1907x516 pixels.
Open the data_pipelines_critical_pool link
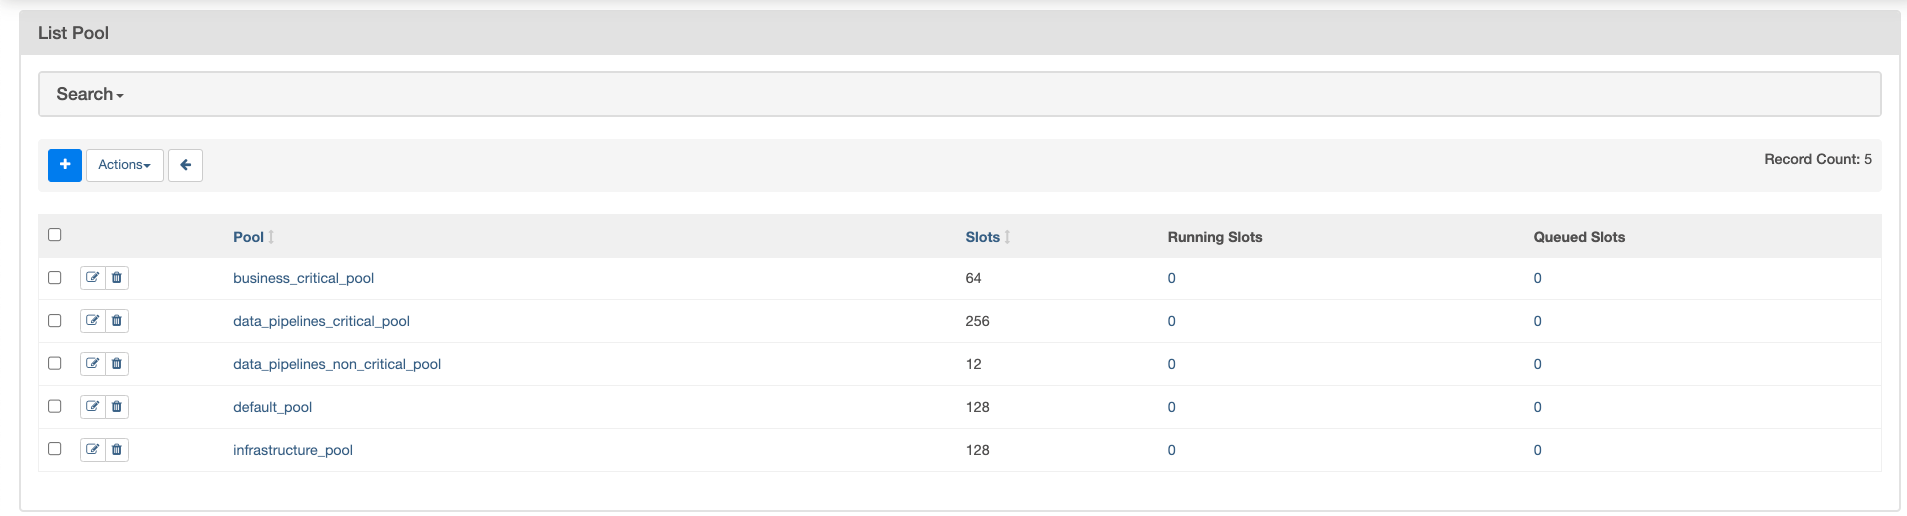pos(321,321)
